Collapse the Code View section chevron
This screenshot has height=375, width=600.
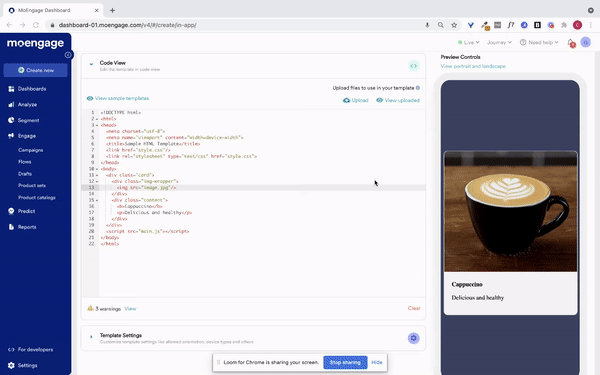(91, 64)
